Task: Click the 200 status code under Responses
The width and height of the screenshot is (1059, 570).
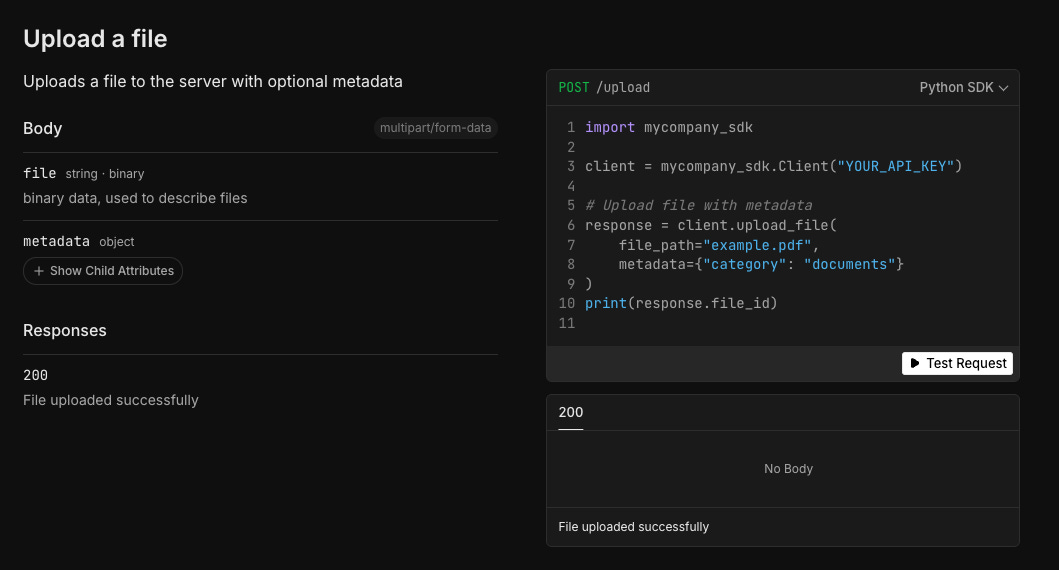Action: [x=35, y=375]
